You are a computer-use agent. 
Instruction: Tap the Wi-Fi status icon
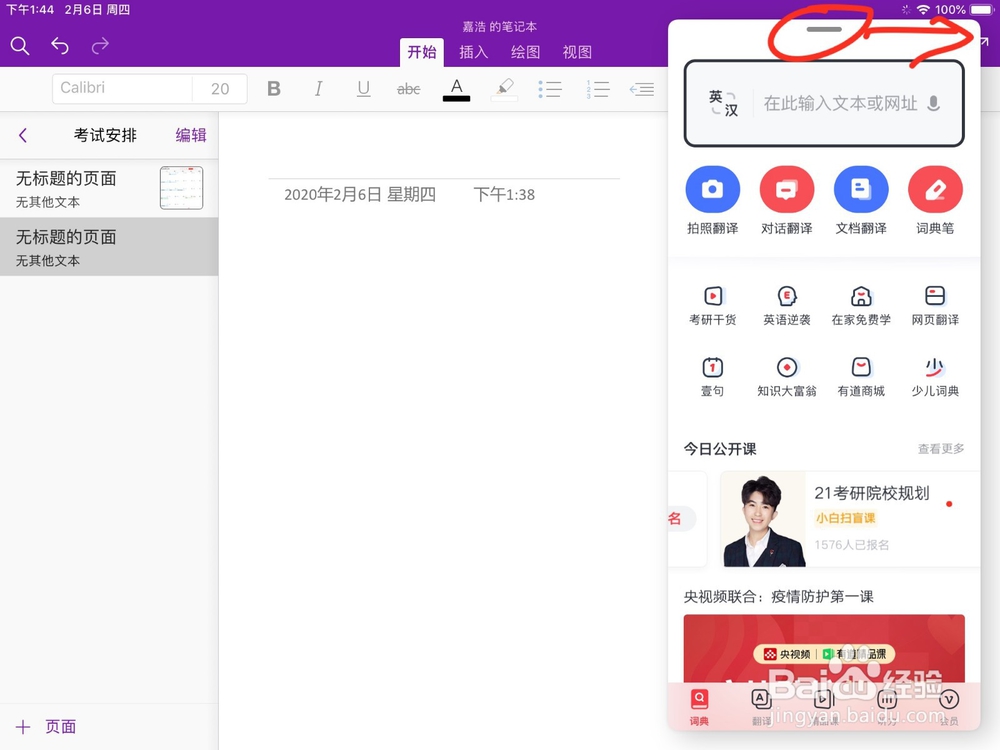(923, 10)
